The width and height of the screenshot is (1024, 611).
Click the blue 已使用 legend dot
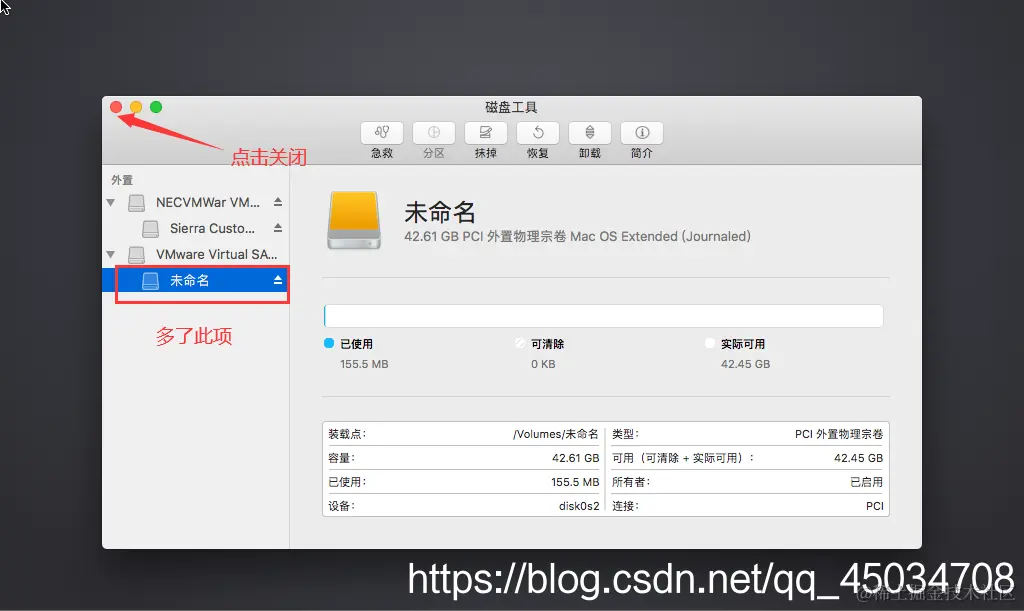[x=329, y=343]
